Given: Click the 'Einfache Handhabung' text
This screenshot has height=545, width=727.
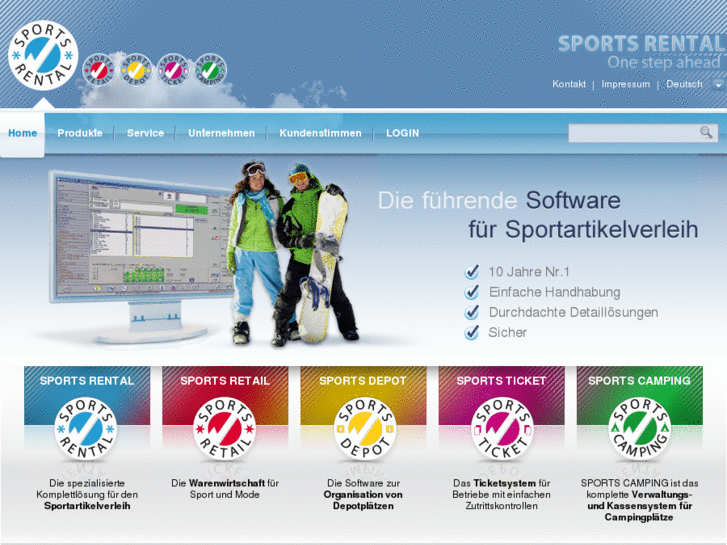Looking at the screenshot, I should [x=555, y=292].
